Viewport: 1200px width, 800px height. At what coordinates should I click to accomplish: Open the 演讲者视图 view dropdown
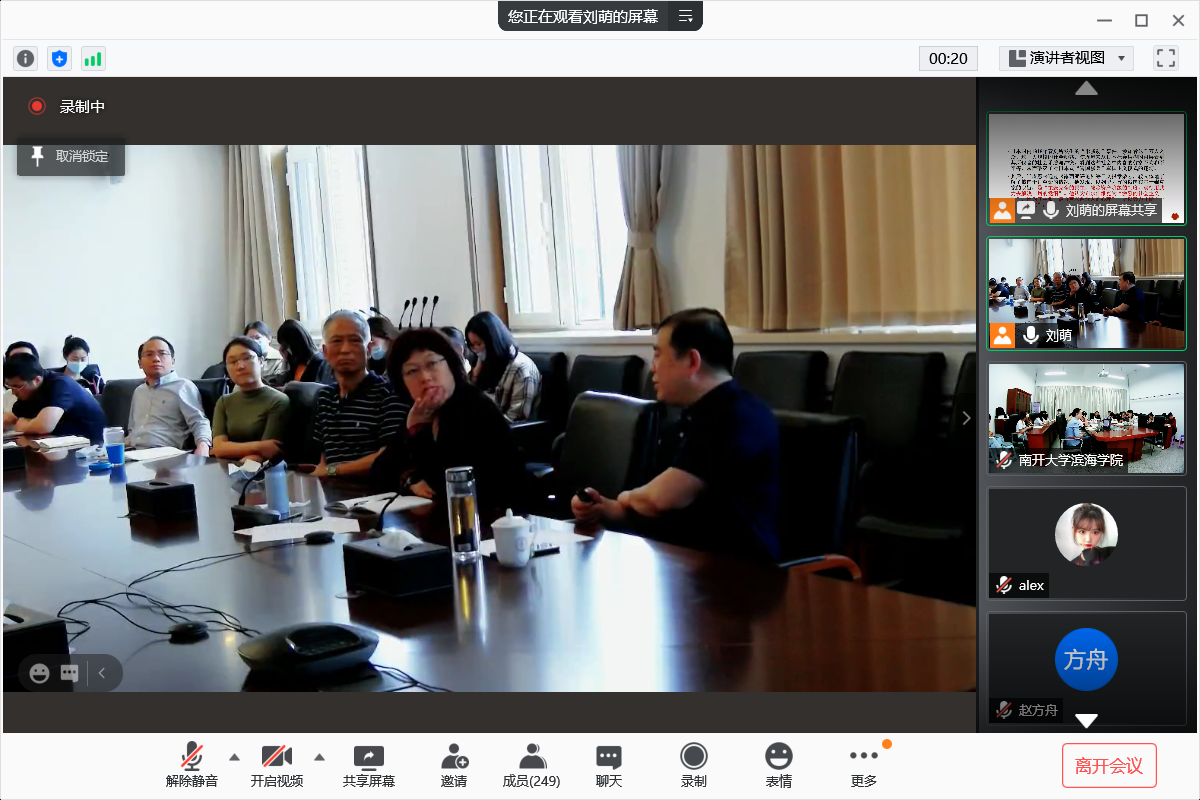point(1066,58)
